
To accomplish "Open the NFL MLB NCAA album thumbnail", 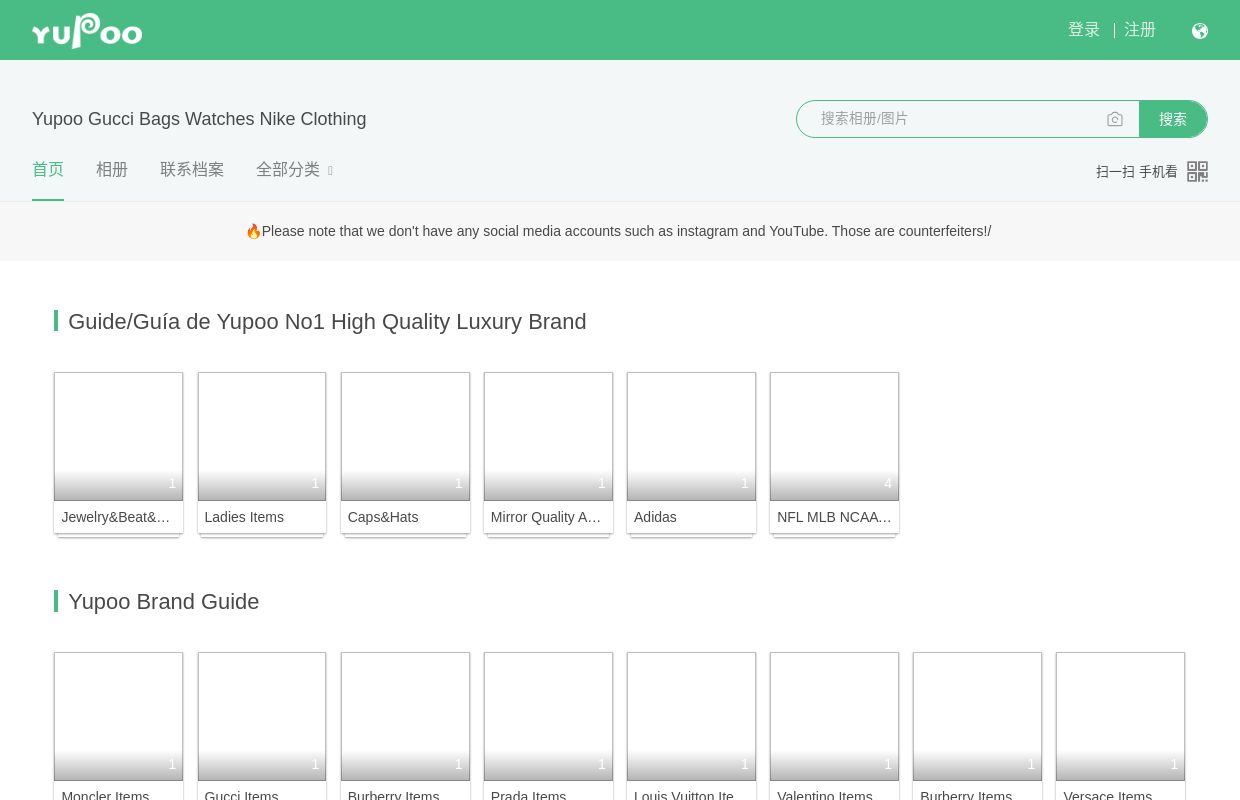I will coord(834,437).
